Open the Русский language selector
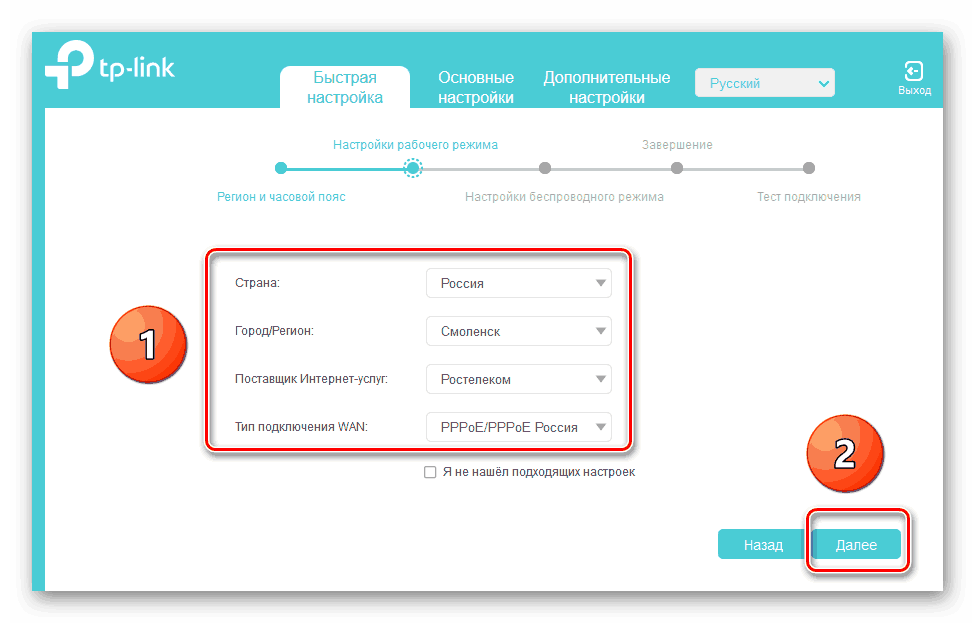 point(764,83)
